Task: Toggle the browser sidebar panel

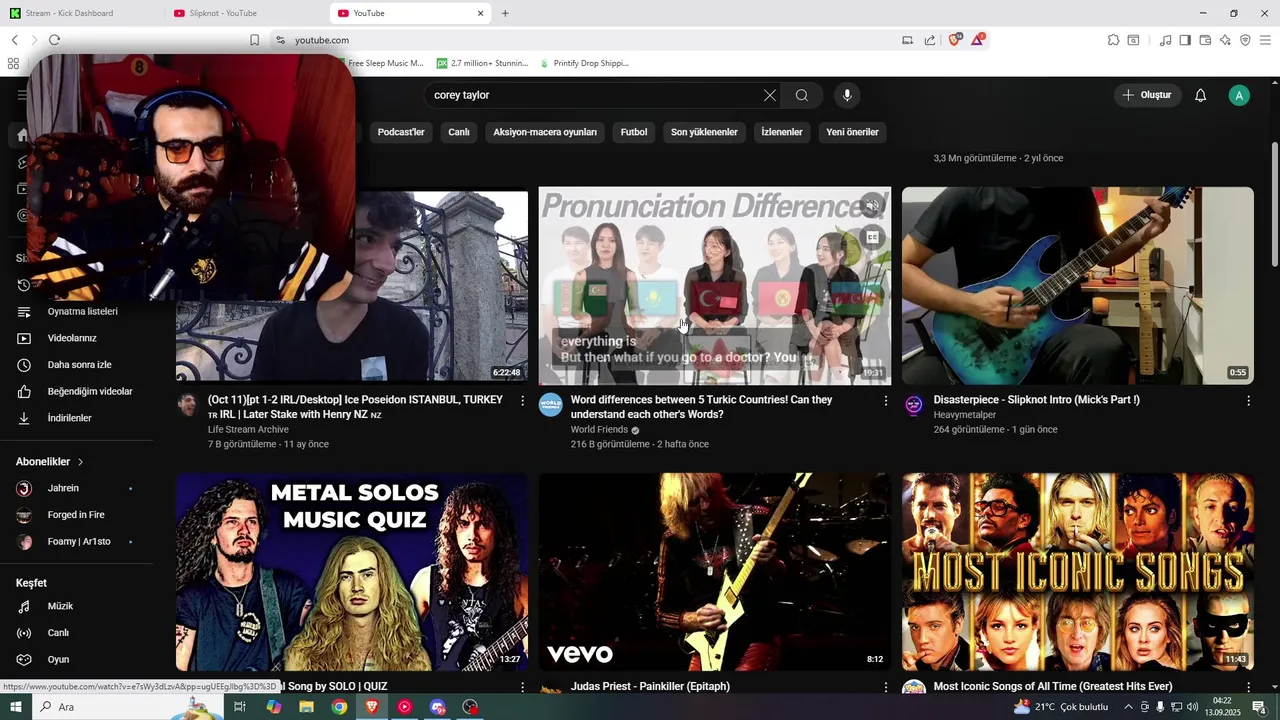Action: pyautogui.click(x=1185, y=40)
